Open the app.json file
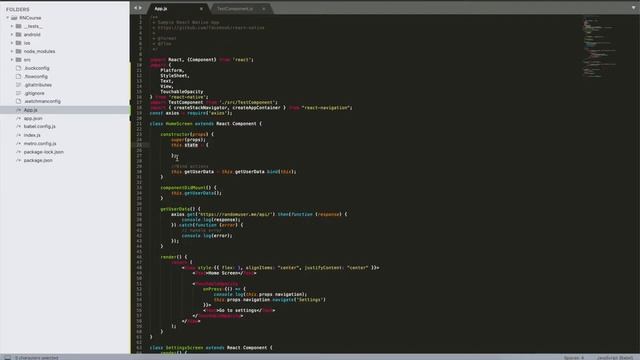The image size is (640, 360). tap(33, 118)
